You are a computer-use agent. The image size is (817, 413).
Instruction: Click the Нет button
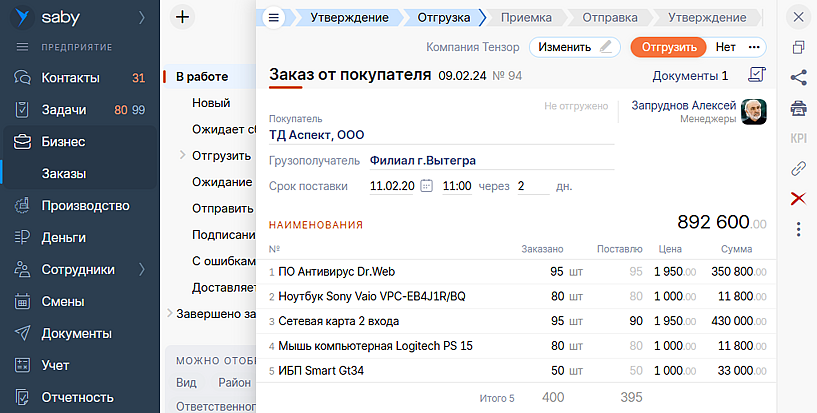pyautogui.click(x=725, y=47)
